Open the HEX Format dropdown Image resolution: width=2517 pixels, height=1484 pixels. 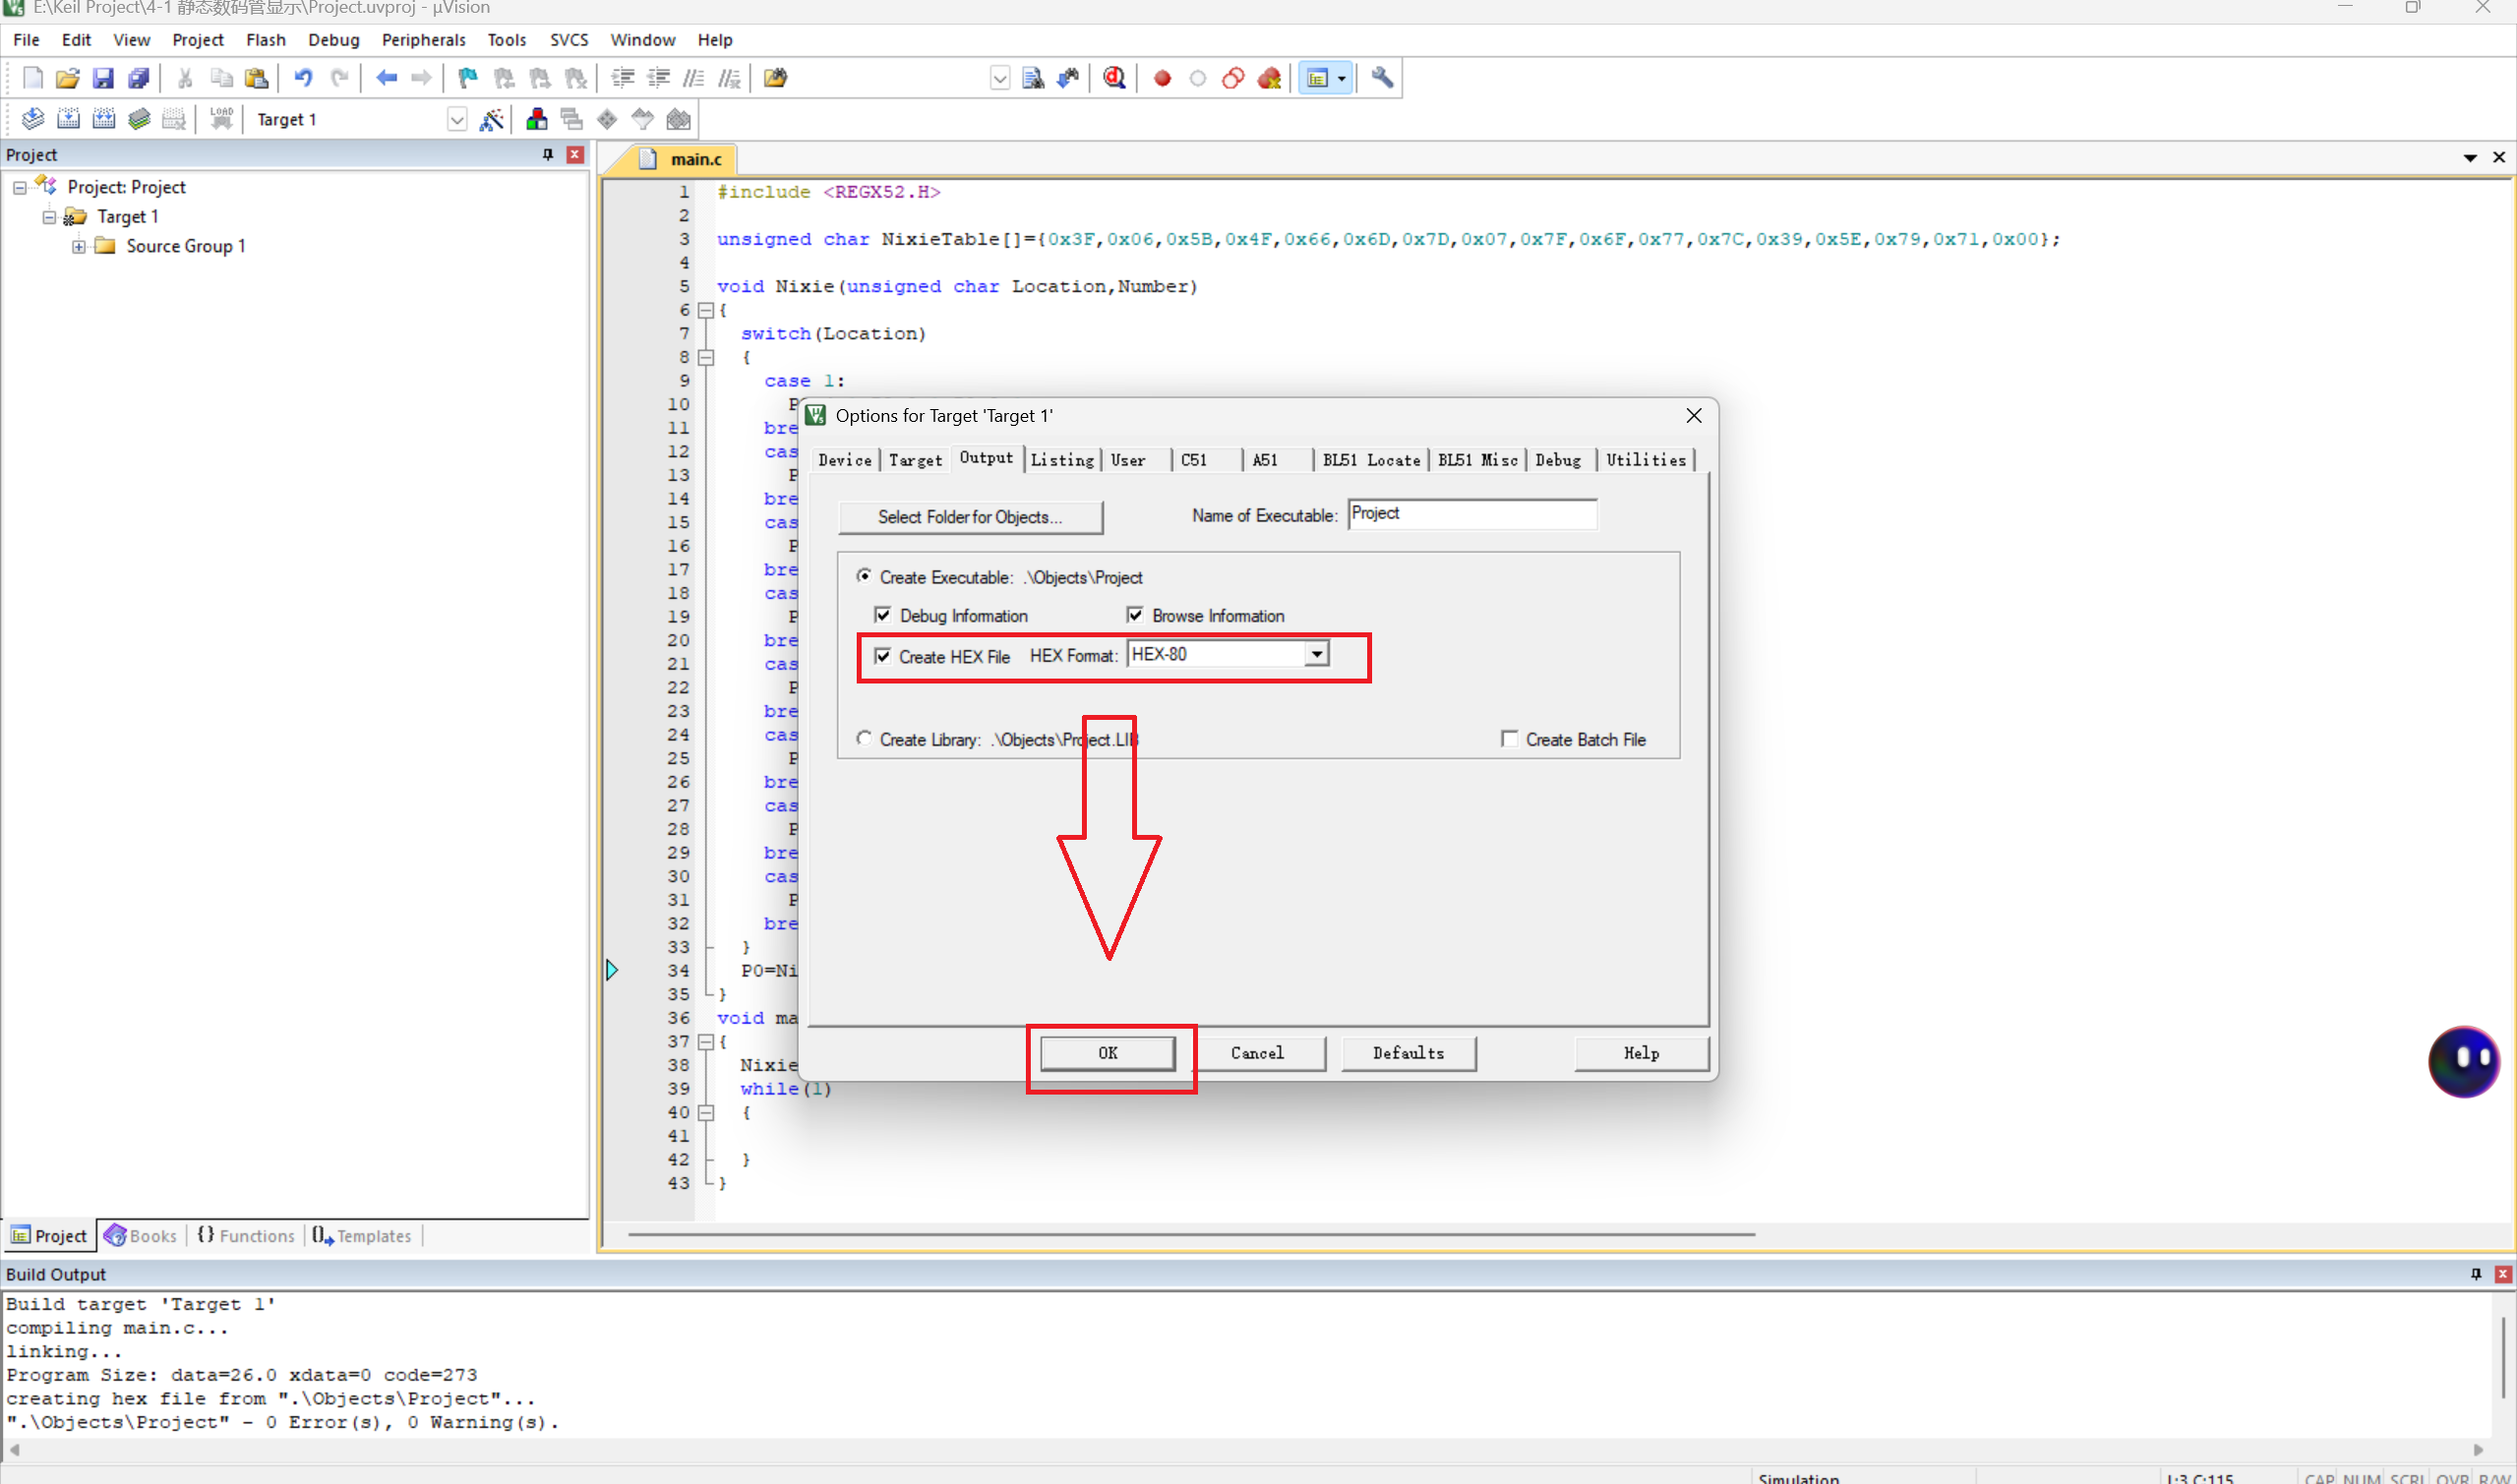pos(1317,654)
